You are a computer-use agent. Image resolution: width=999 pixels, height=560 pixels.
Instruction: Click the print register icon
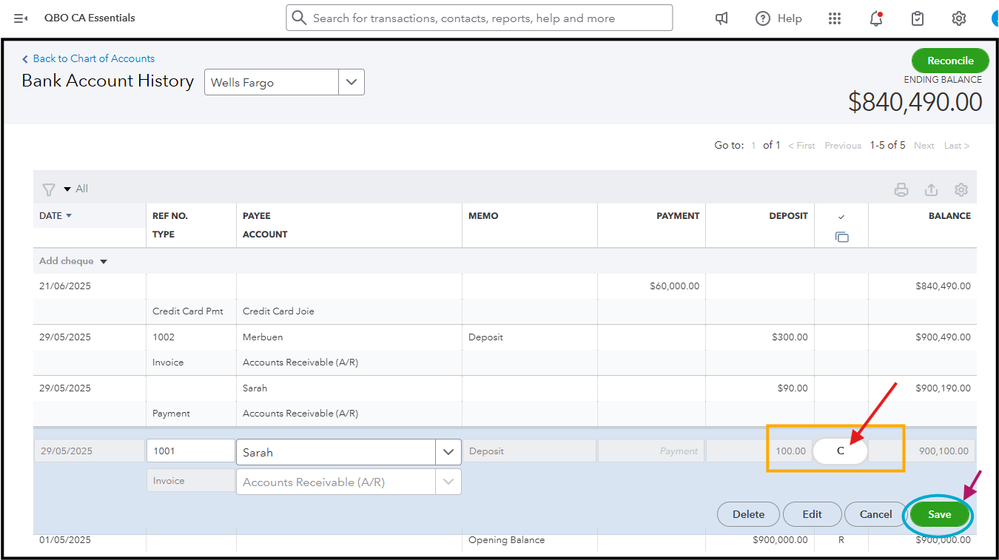click(x=901, y=190)
